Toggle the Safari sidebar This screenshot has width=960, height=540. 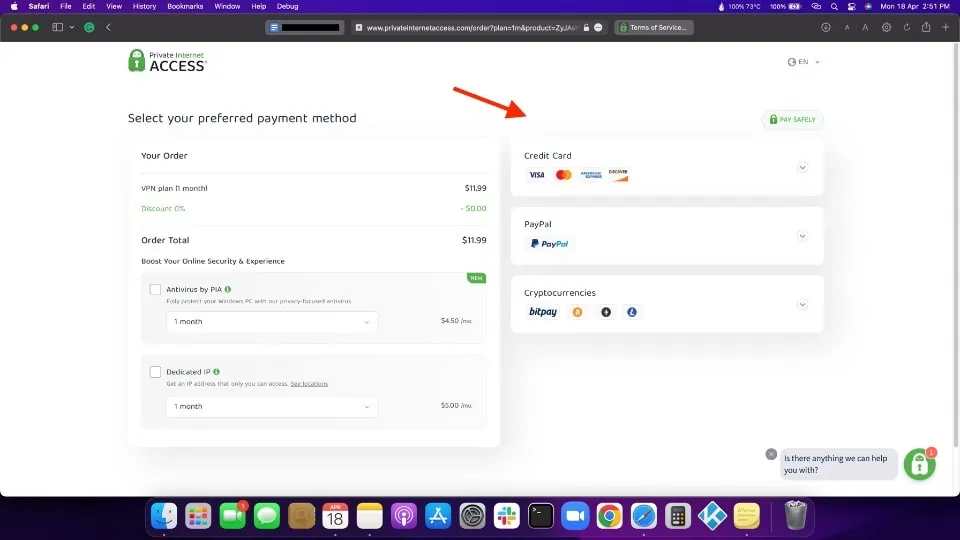coord(58,27)
